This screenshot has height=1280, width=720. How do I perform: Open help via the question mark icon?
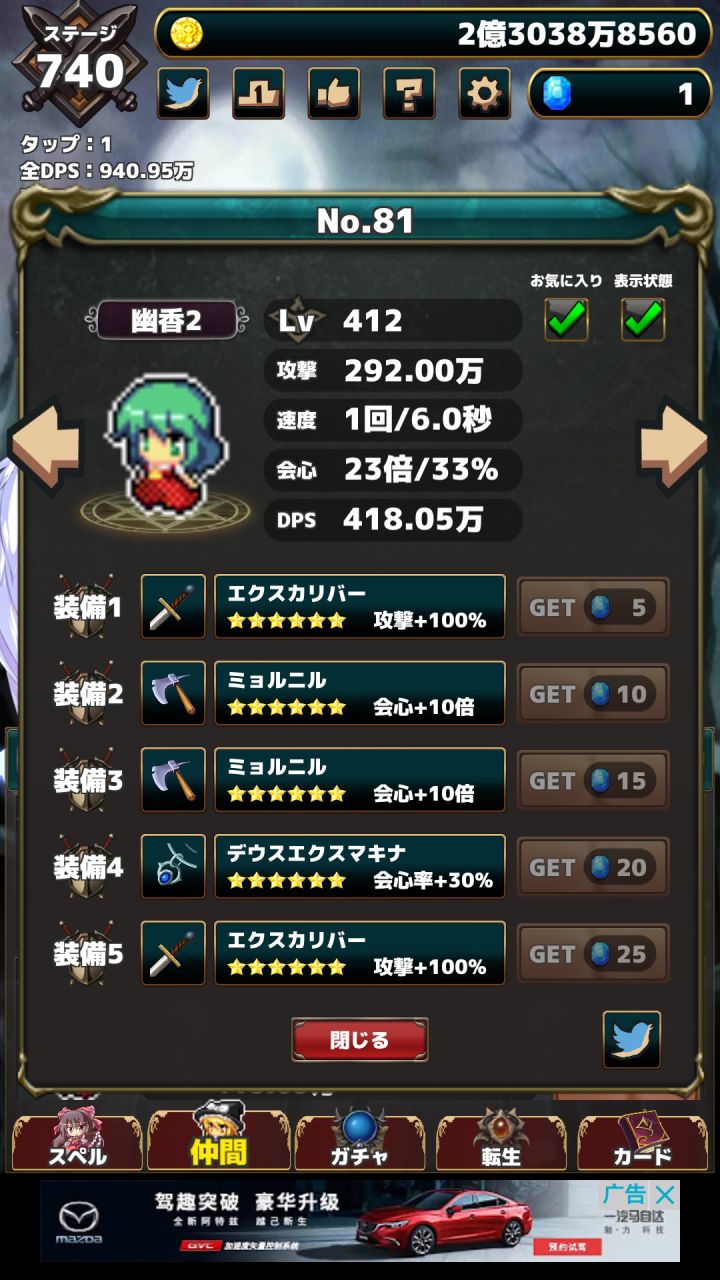409,94
